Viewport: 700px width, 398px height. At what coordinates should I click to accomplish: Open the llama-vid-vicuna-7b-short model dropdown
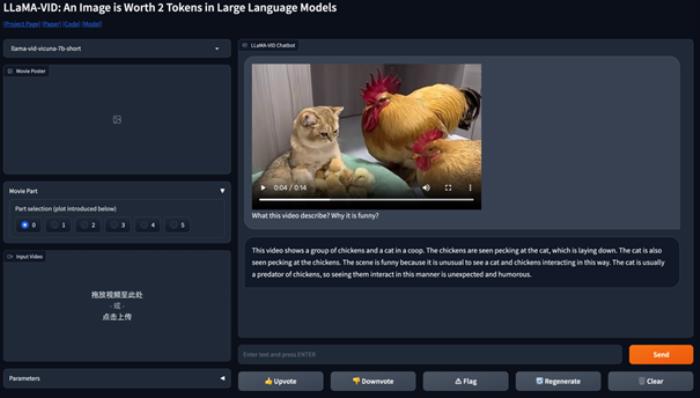click(x=117, y=49)
